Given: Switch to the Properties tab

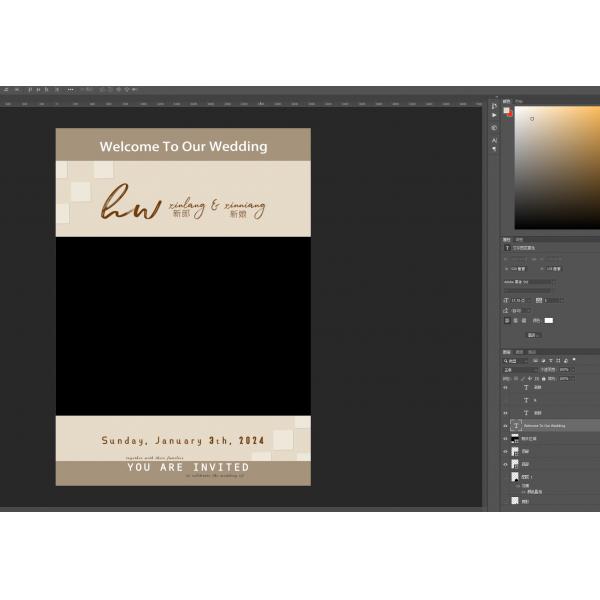Looking at the screenshot, I should point(507,240).
